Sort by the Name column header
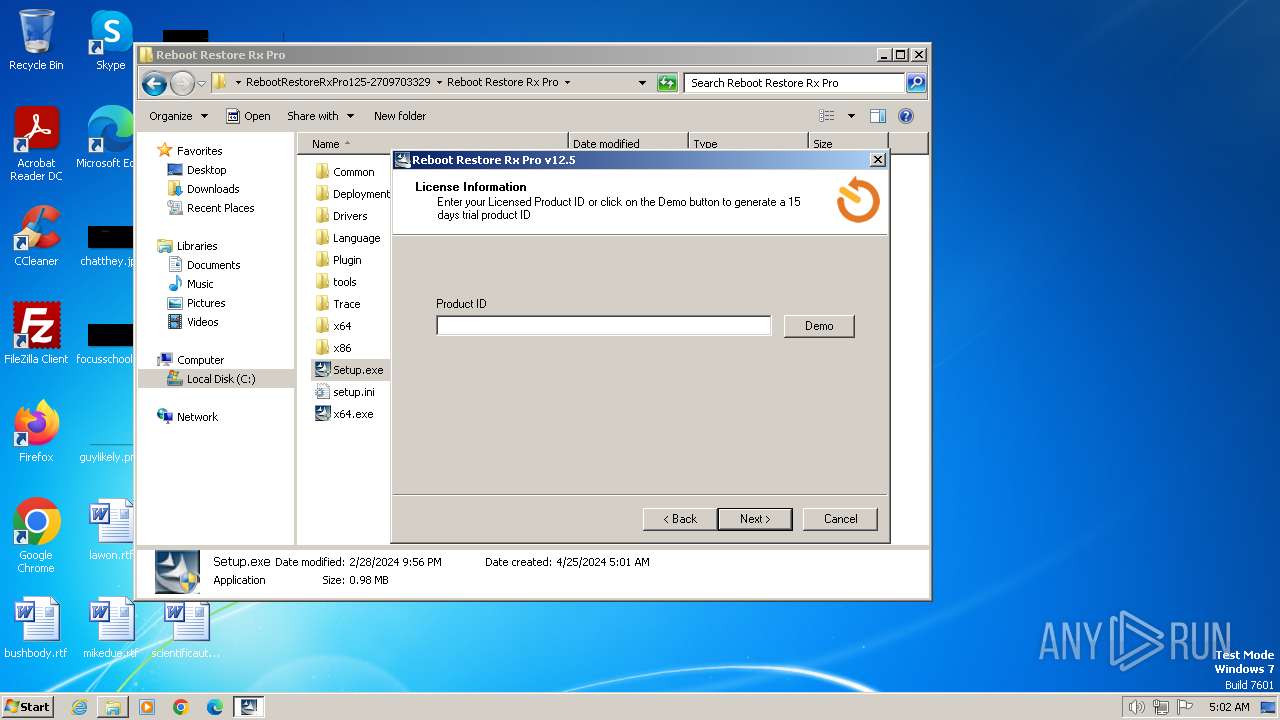 (433, 144)
